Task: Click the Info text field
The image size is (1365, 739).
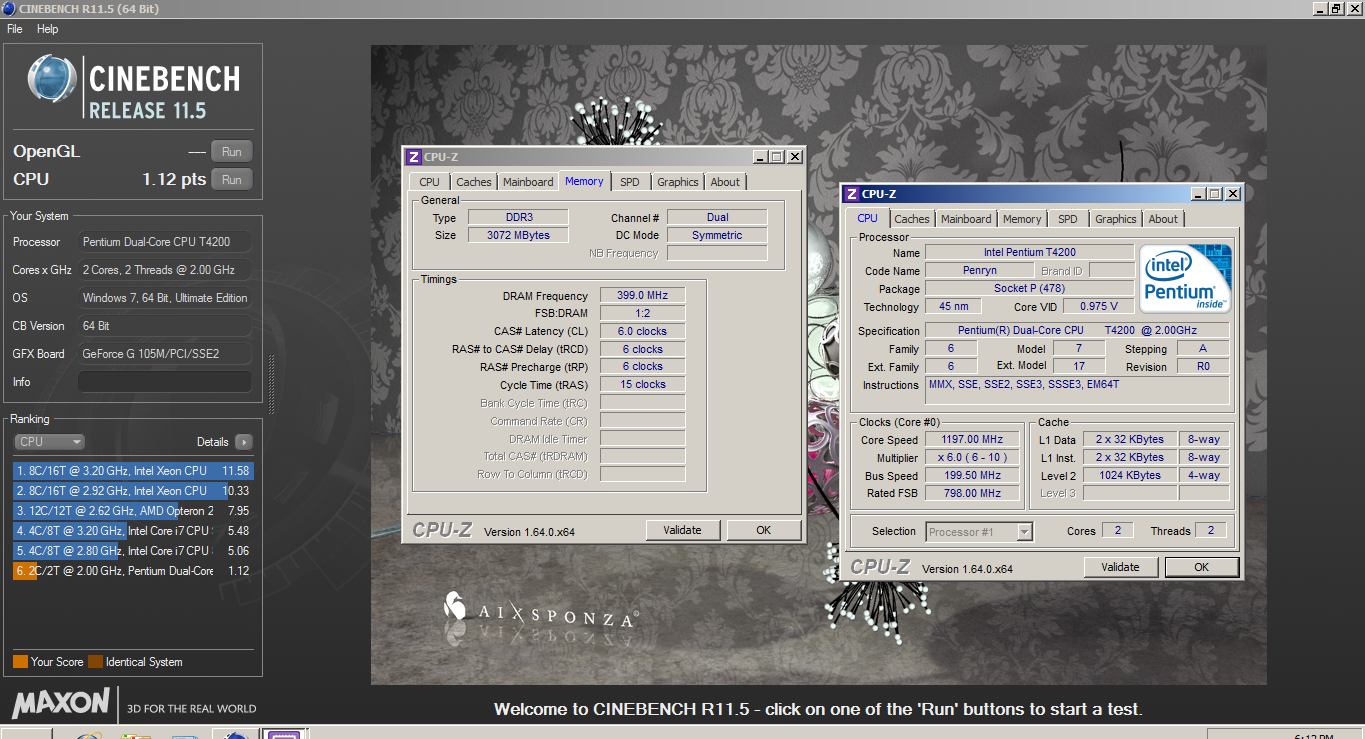Action: (165, 382)
